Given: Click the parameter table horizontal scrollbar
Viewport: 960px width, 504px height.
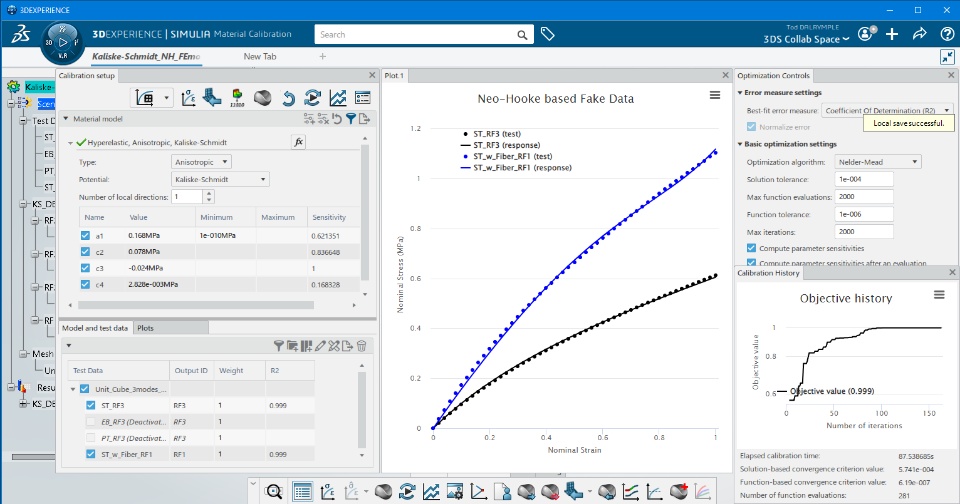Looking at the screenshot, I should click(x=196, y=305).
